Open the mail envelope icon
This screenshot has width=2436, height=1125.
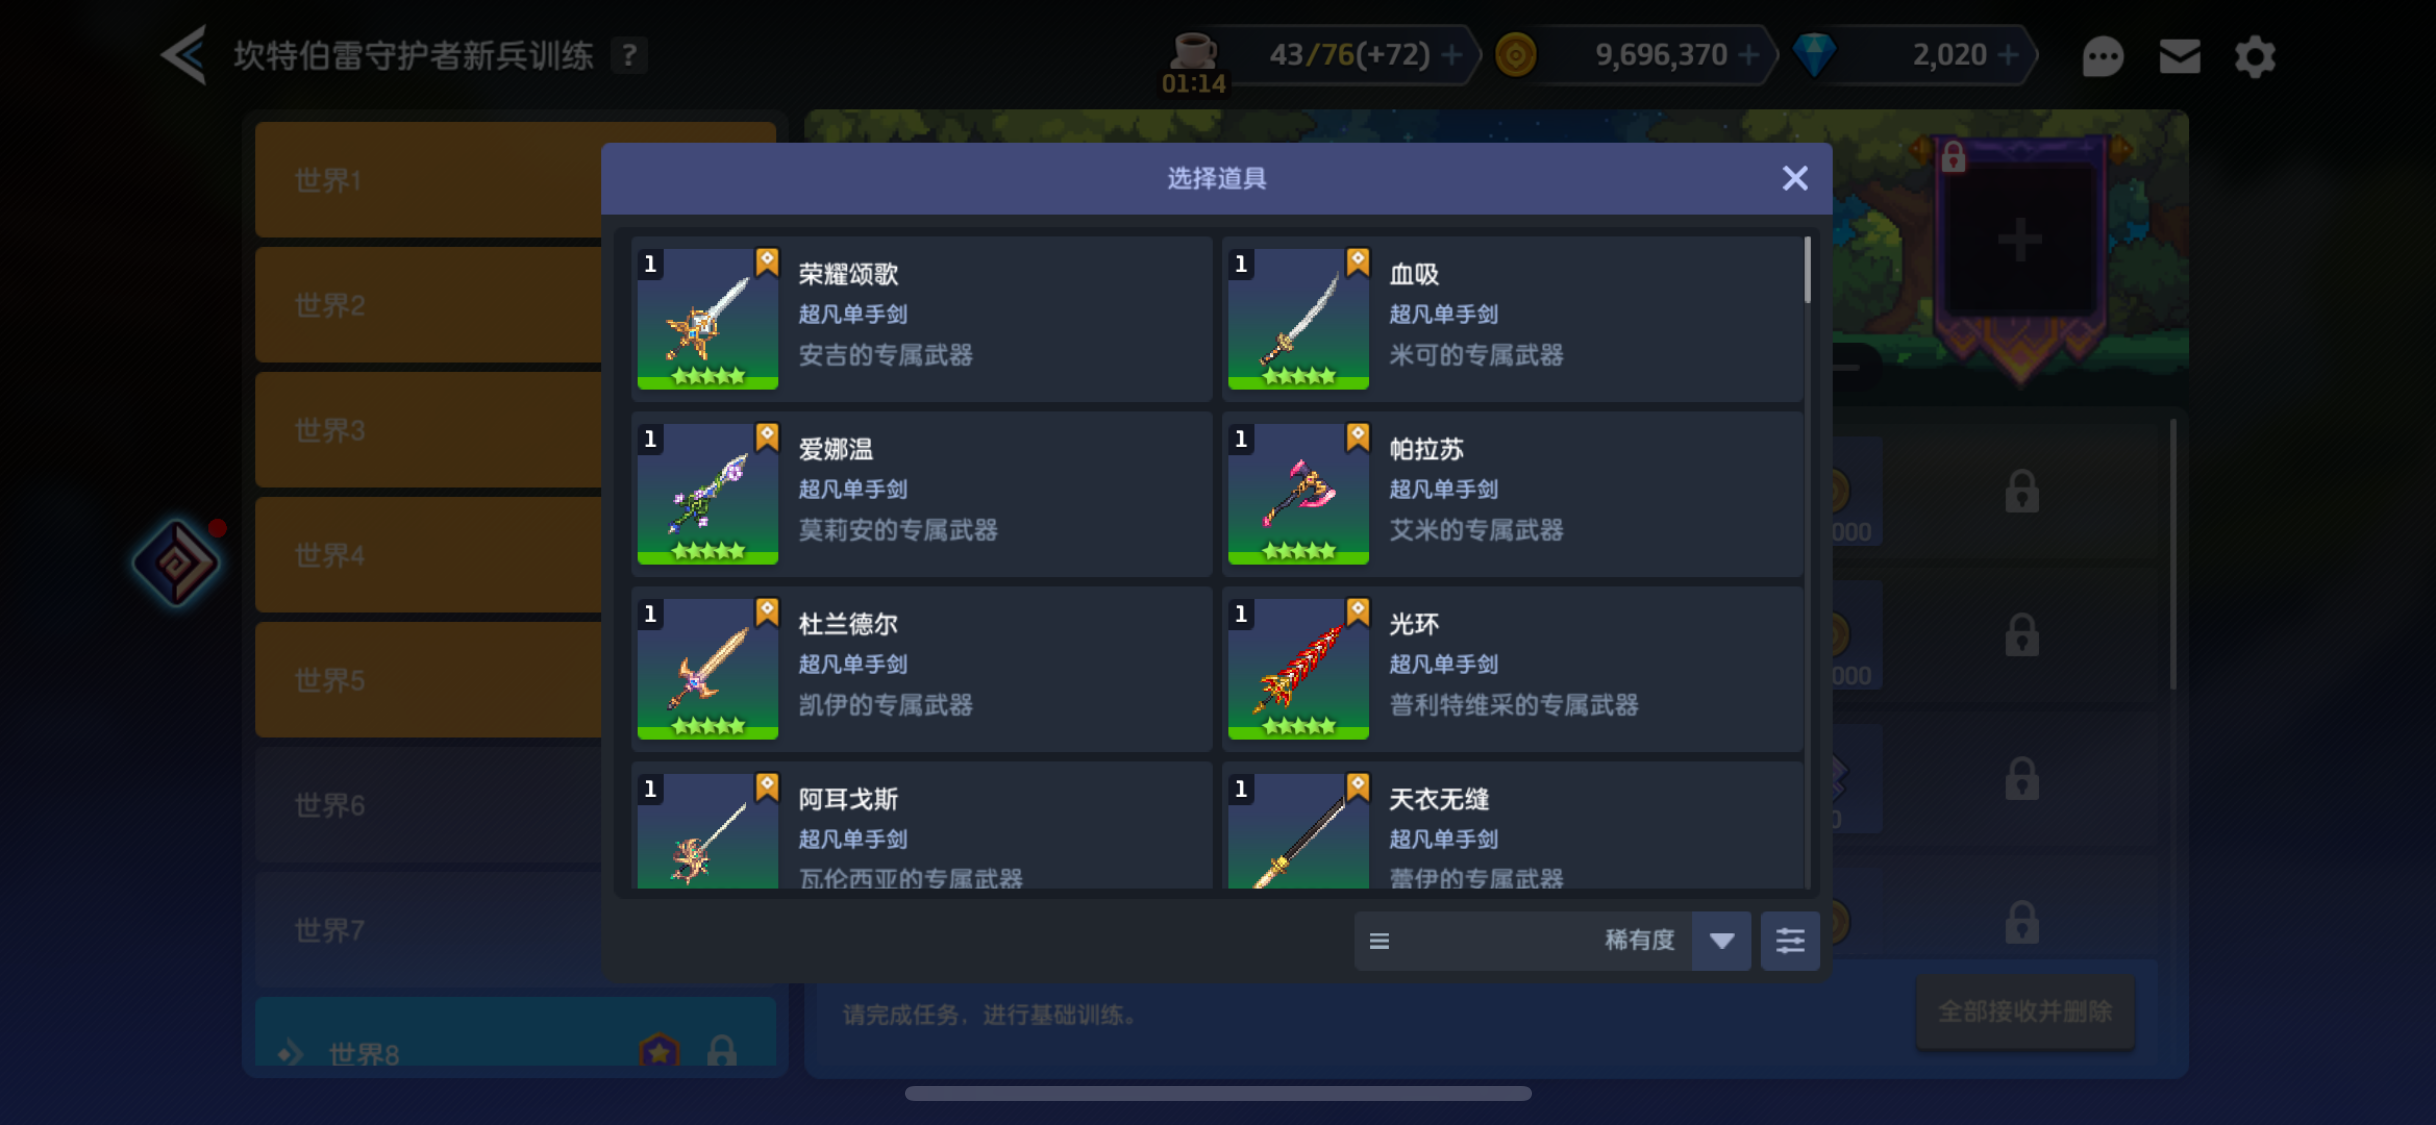coord(2179,56)
